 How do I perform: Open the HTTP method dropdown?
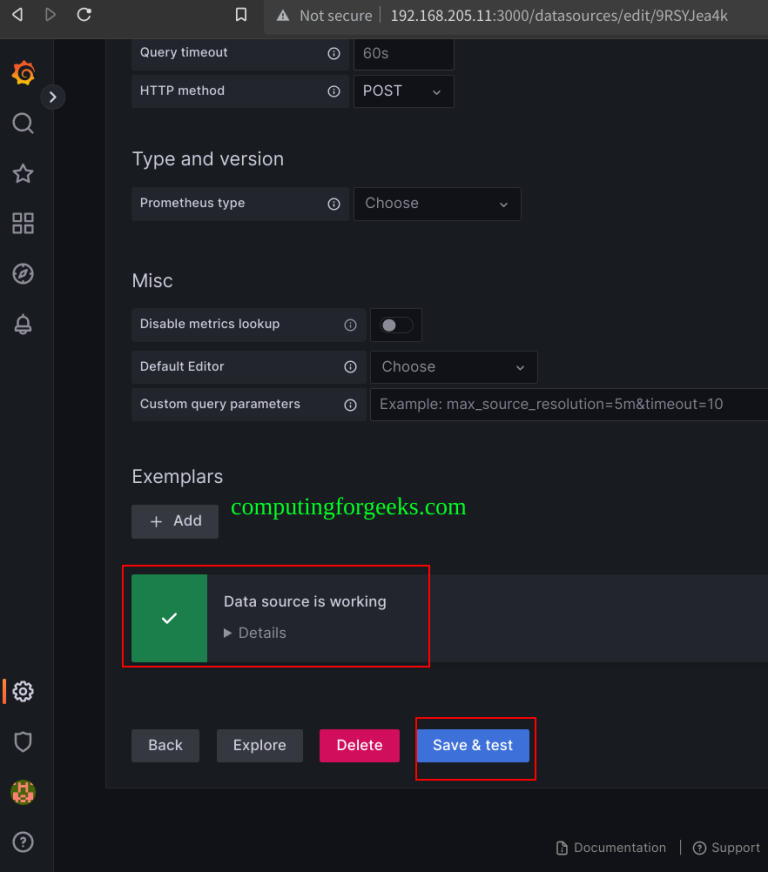403,91
